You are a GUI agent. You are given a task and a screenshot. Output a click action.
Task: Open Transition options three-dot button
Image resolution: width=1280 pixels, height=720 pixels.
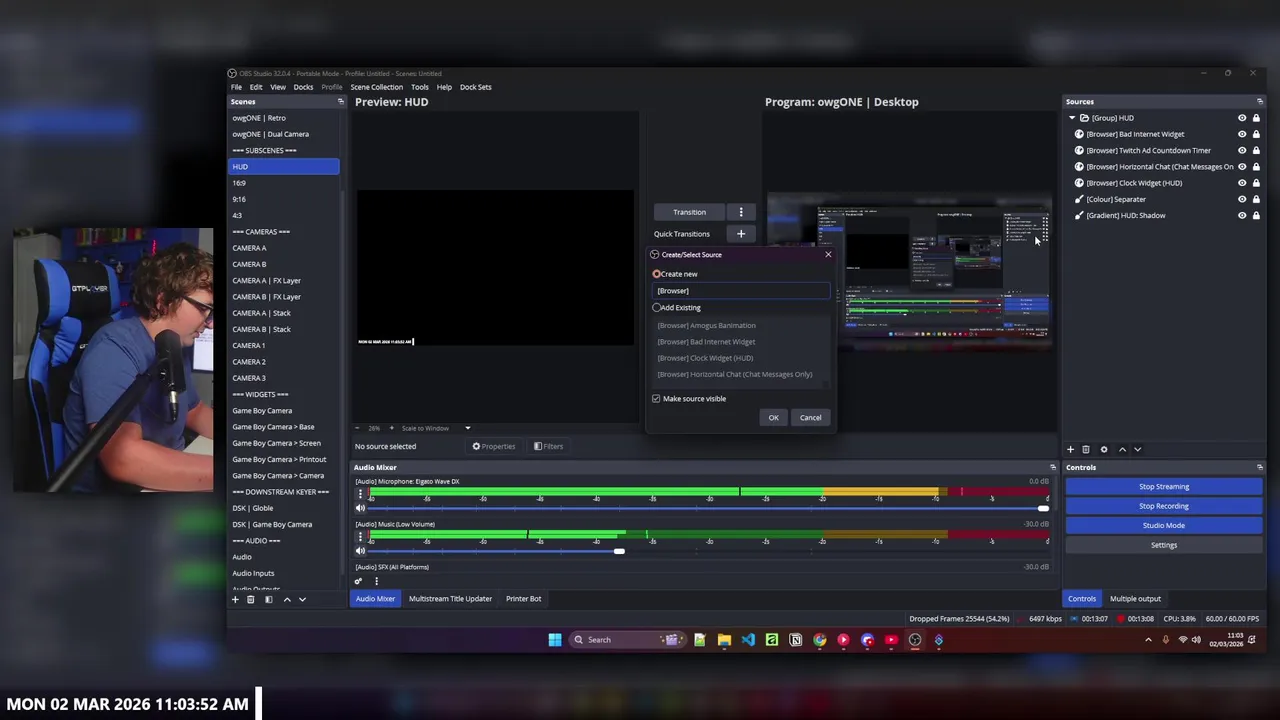pos(741,212)
